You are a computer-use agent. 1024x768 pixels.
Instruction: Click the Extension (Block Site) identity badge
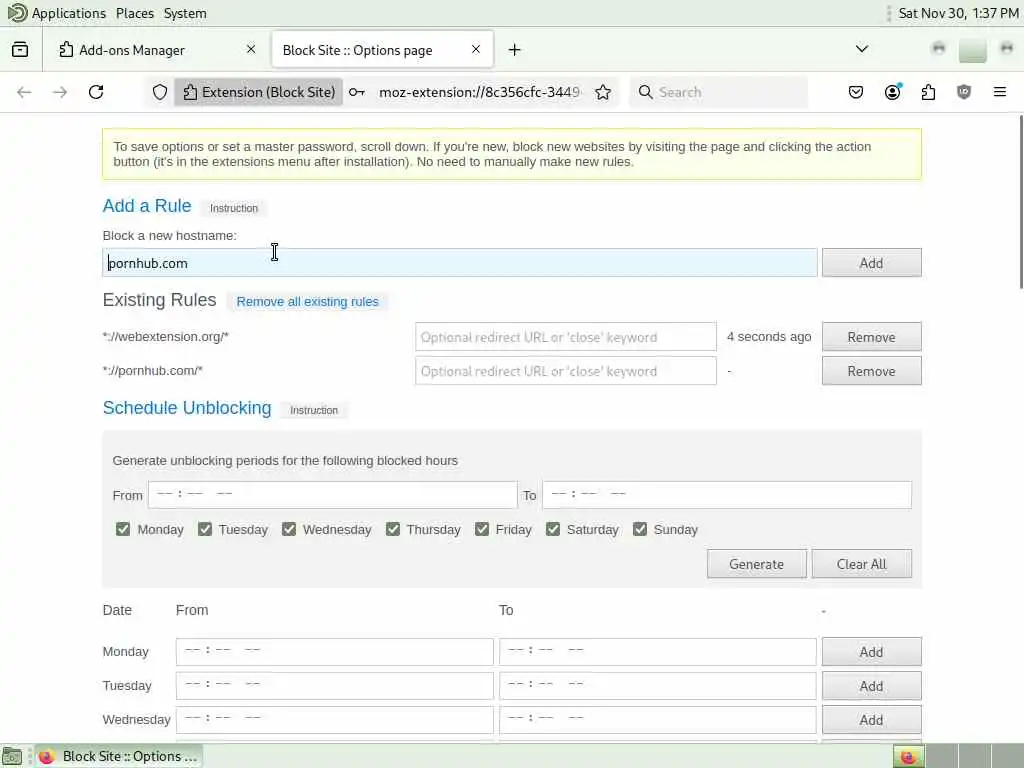(x=259, y=92)
